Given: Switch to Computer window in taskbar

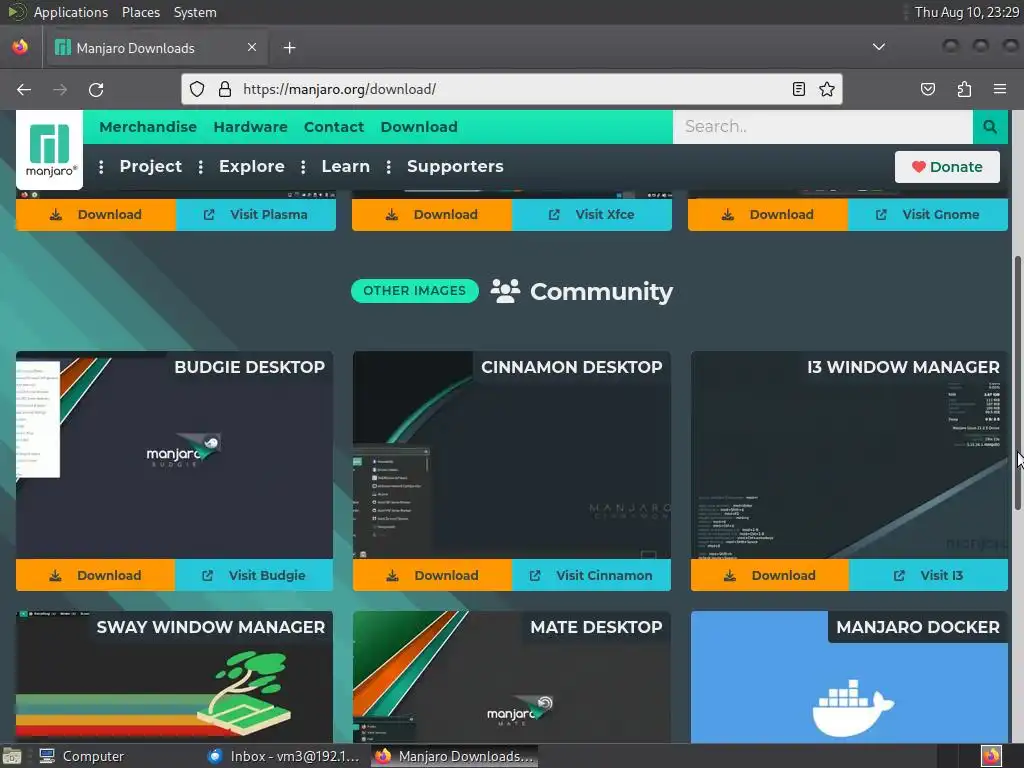Looking at the screenshot, I should click(82, 756).
